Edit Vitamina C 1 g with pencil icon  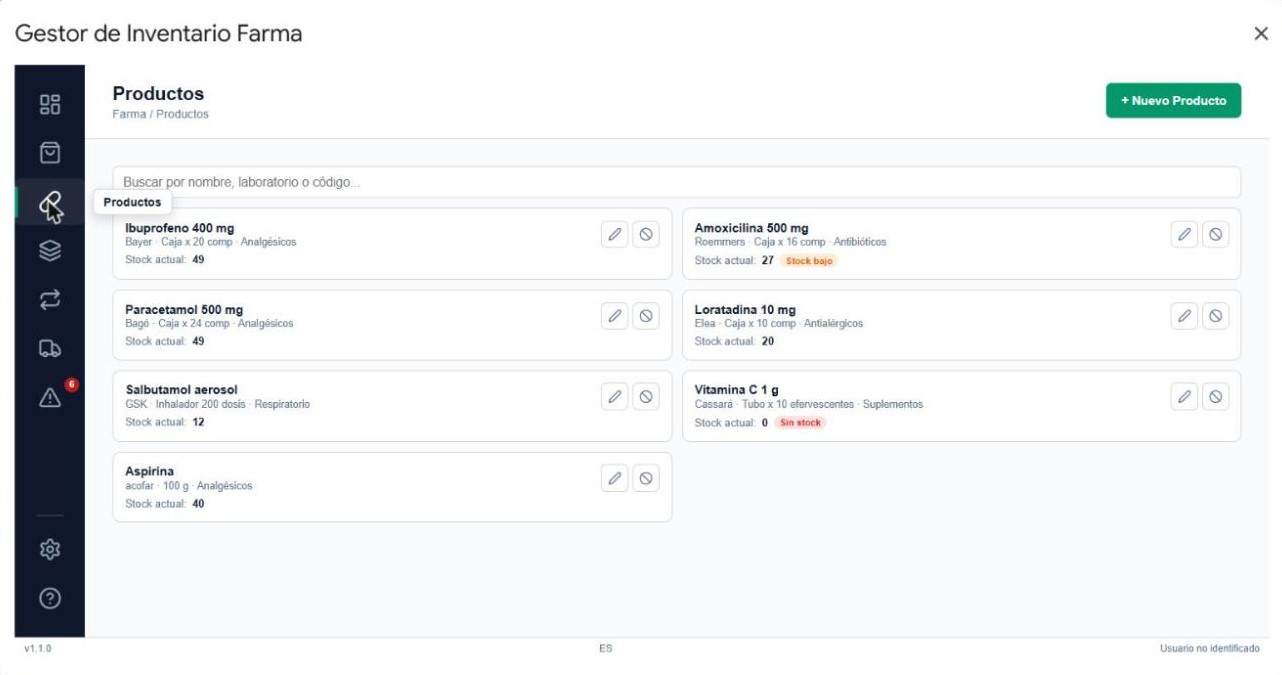[x=1185, y=397]
